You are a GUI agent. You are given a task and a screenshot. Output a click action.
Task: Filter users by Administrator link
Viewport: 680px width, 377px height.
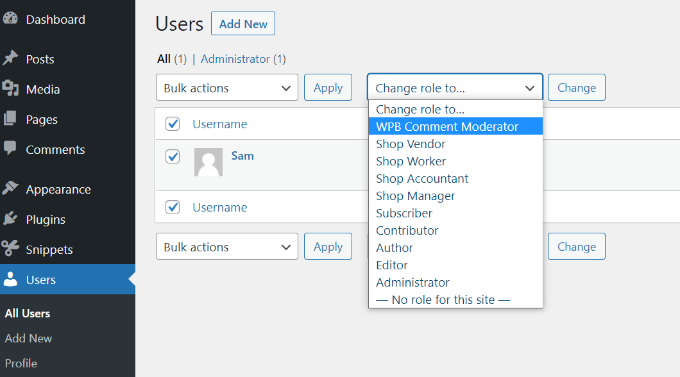tap(235, 59)
